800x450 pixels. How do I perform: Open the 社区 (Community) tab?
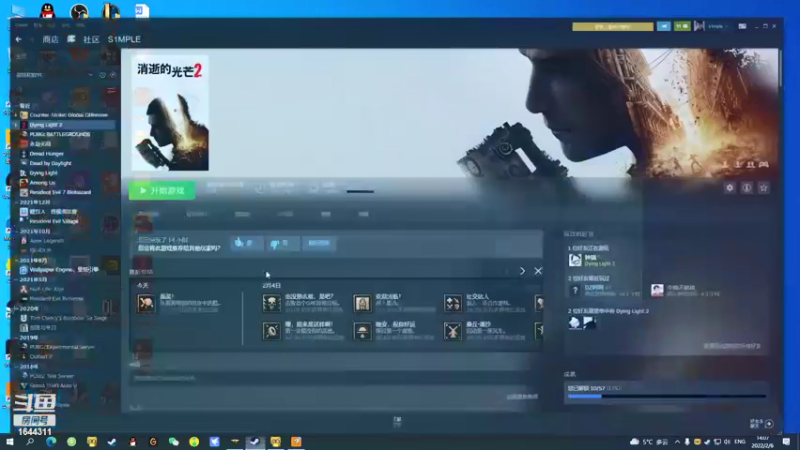[x=91, y=39]
